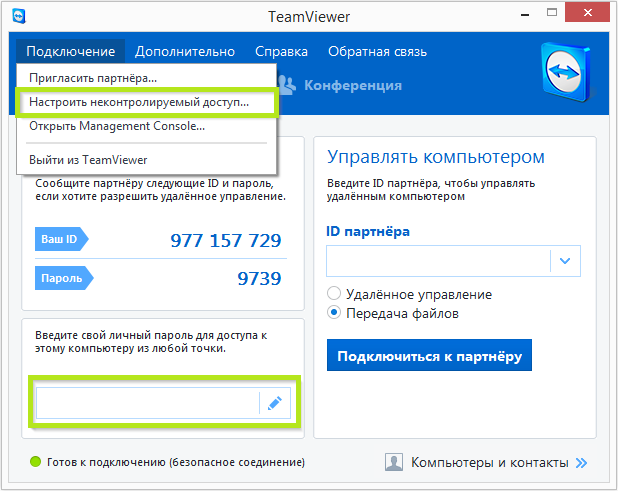Screen dimensions: 618x491
Task: Click the Конференция people icon
Action: 287,85
